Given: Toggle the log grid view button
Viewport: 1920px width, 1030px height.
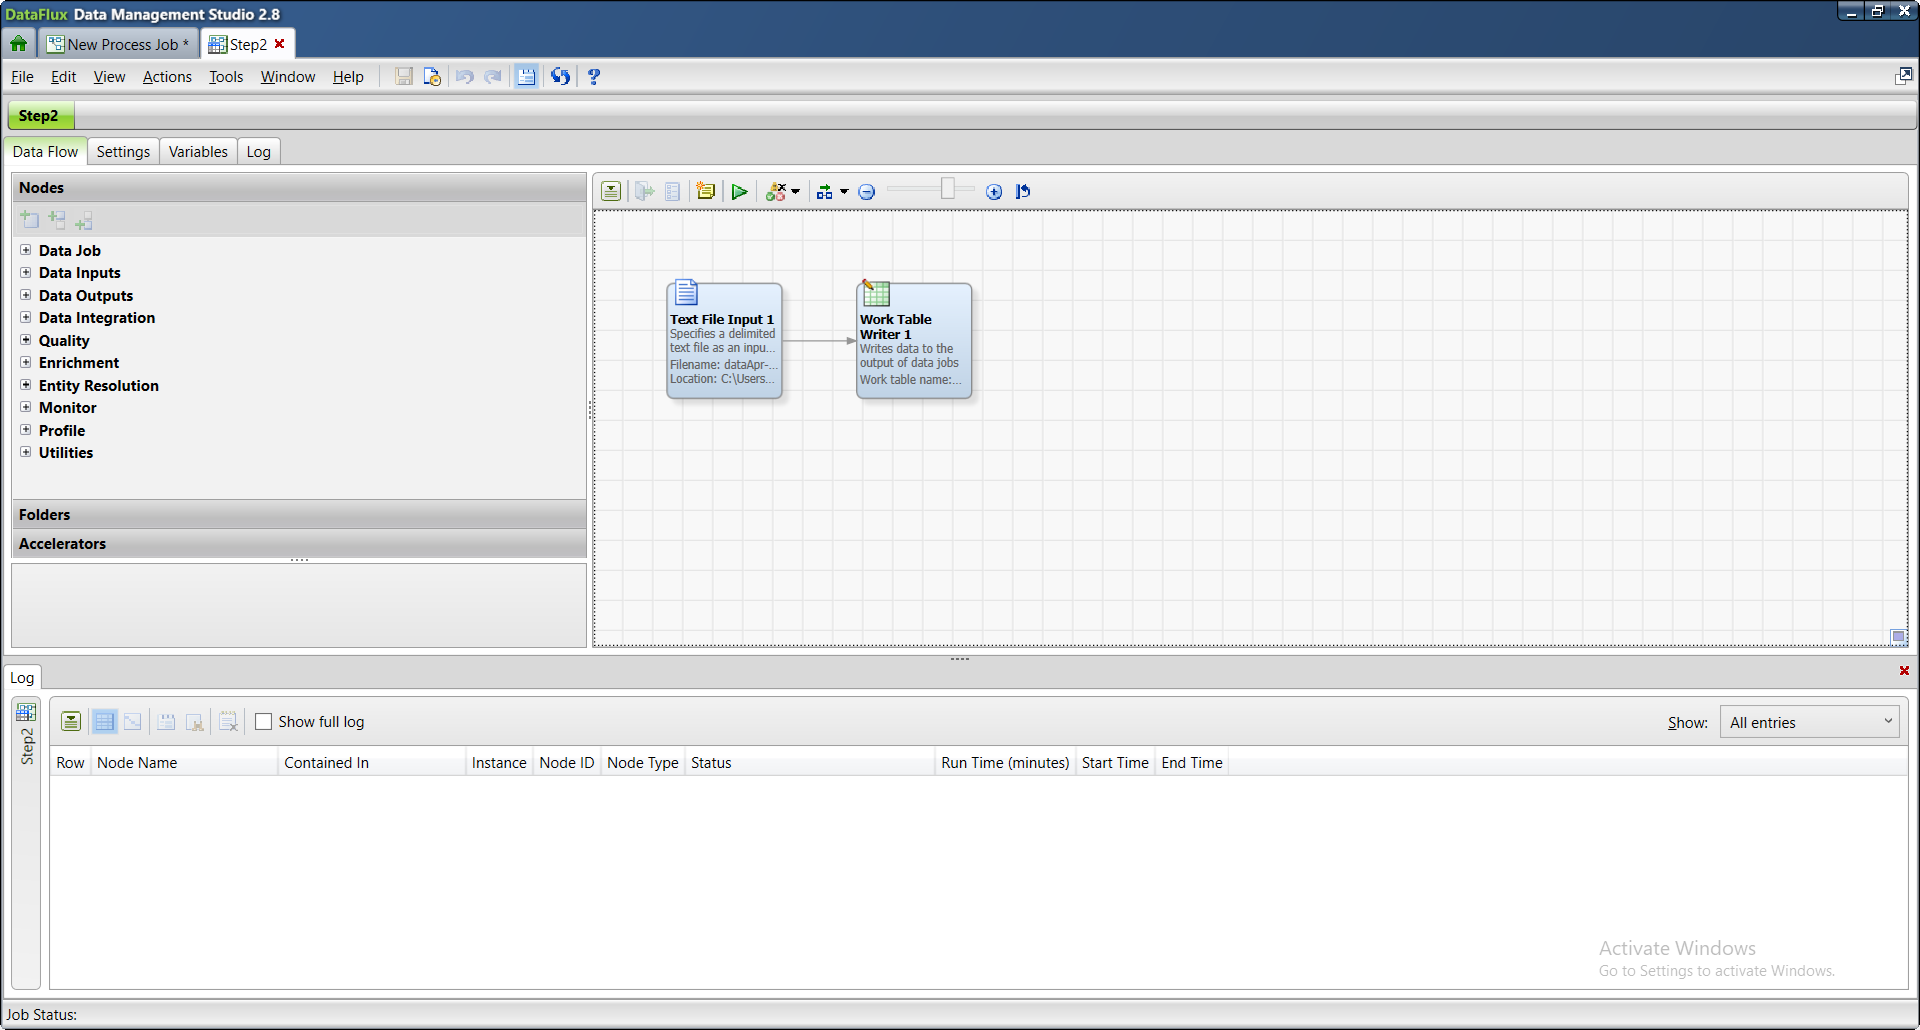Looking at the screenshot, I should pyautogui.click(x=104, y=722).
